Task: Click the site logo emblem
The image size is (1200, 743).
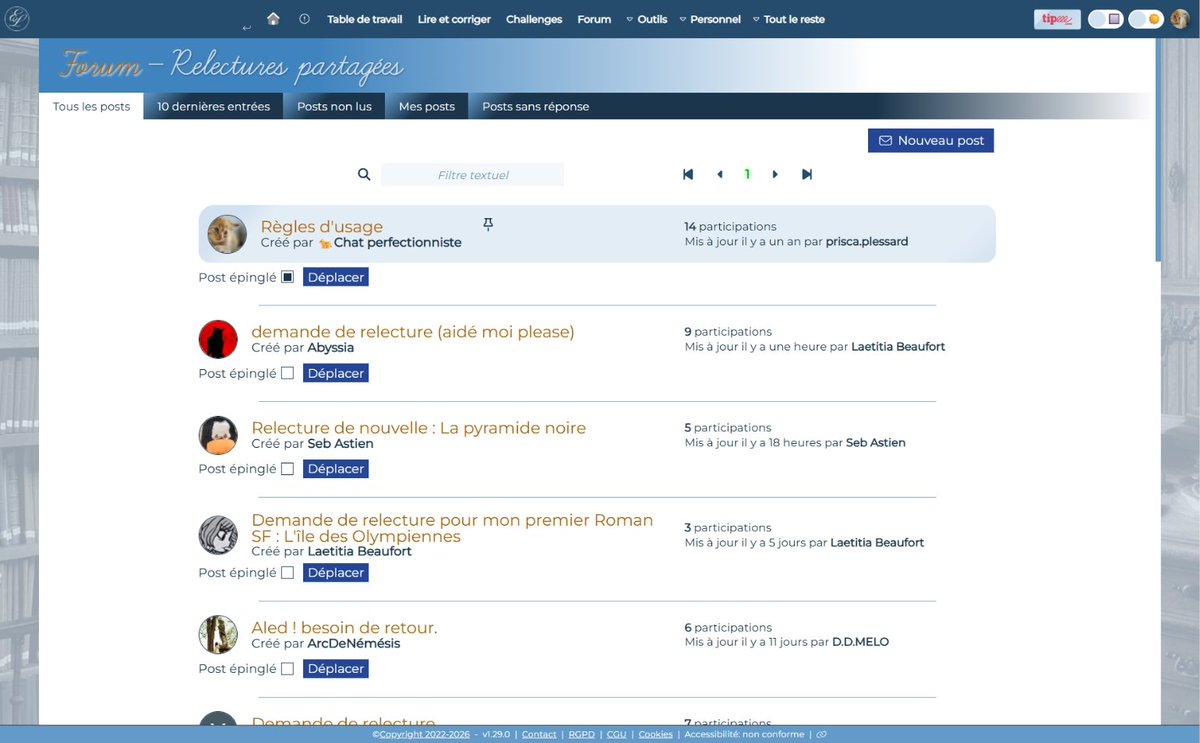Action: 18,19
